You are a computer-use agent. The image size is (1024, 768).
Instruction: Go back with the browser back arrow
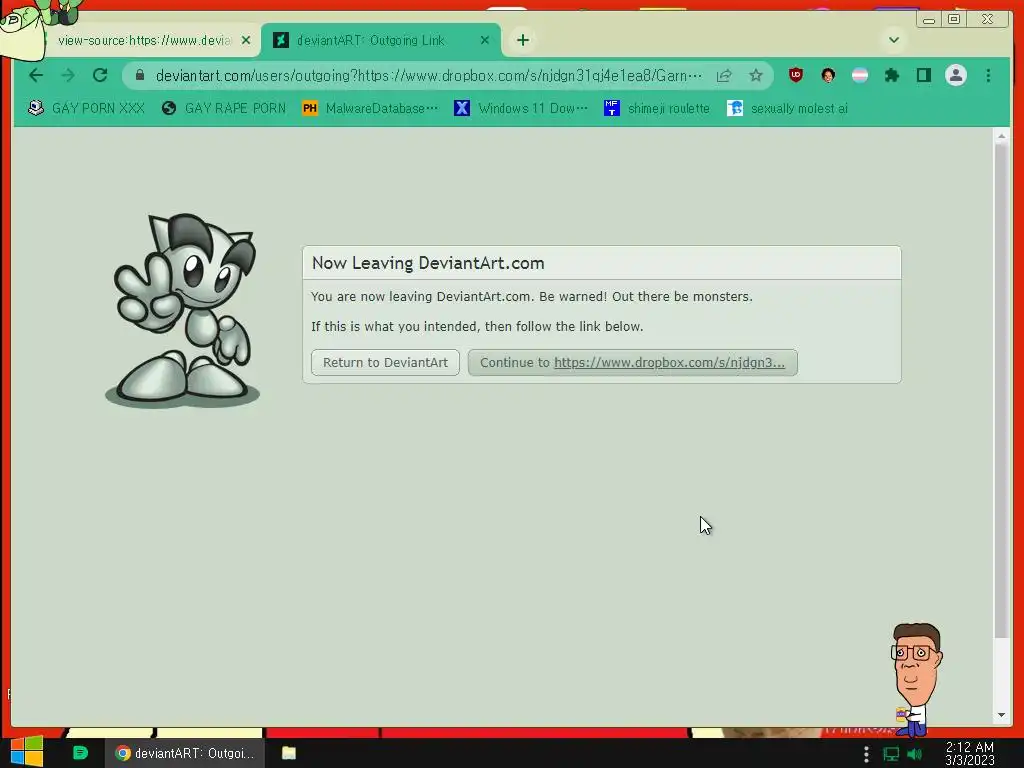click(x=36, y=76)
